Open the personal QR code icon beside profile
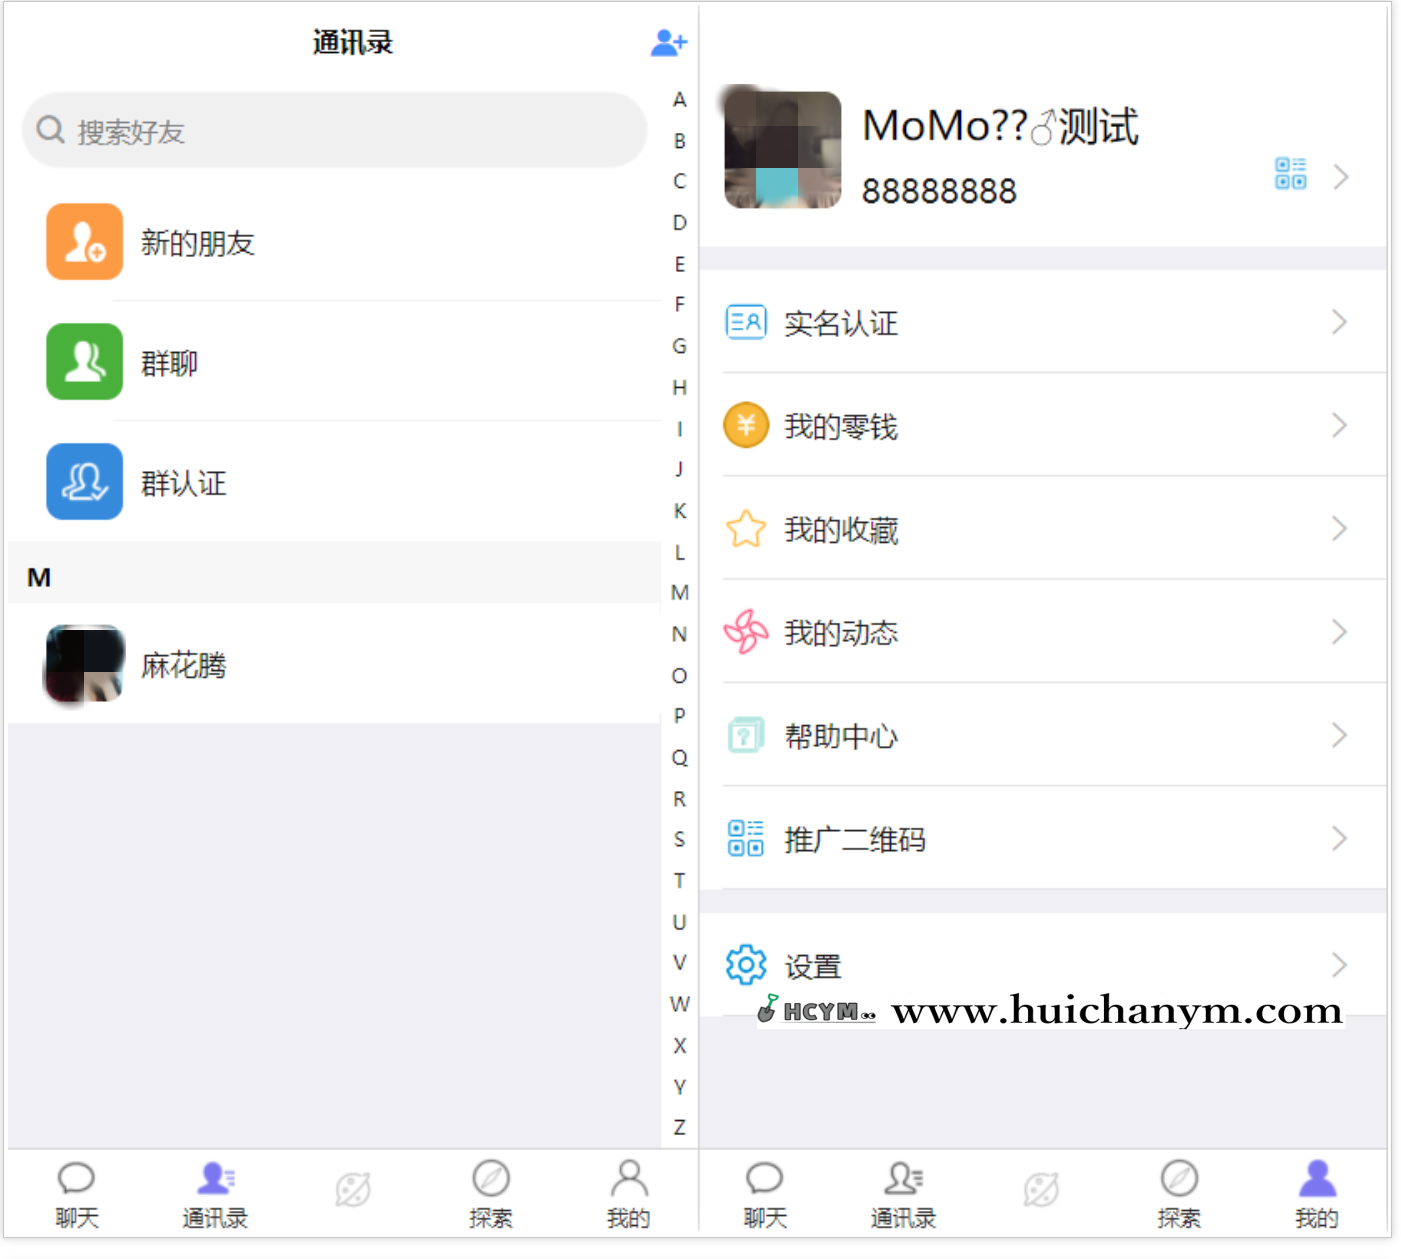 [x=1290, y=174]
